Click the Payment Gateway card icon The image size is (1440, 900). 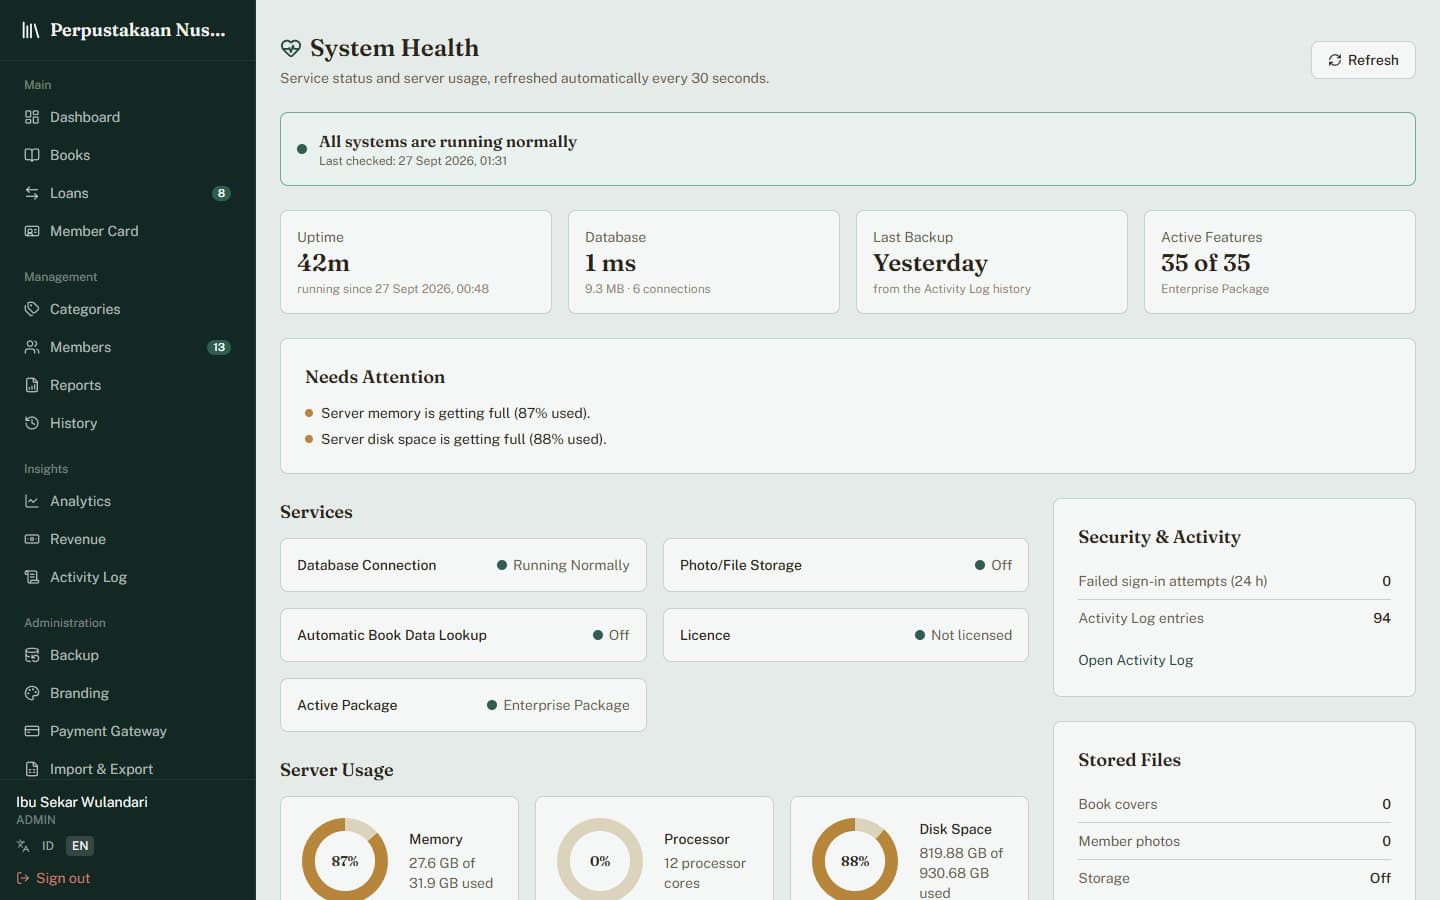click(32, 731)
